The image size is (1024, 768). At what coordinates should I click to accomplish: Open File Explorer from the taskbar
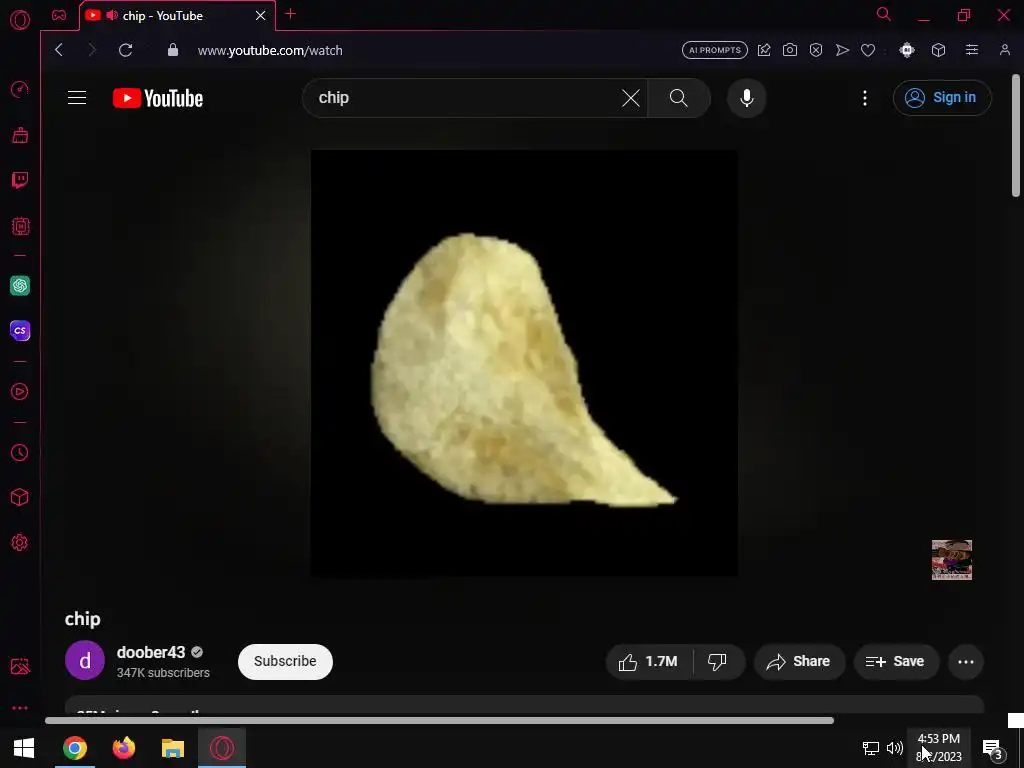172,748
